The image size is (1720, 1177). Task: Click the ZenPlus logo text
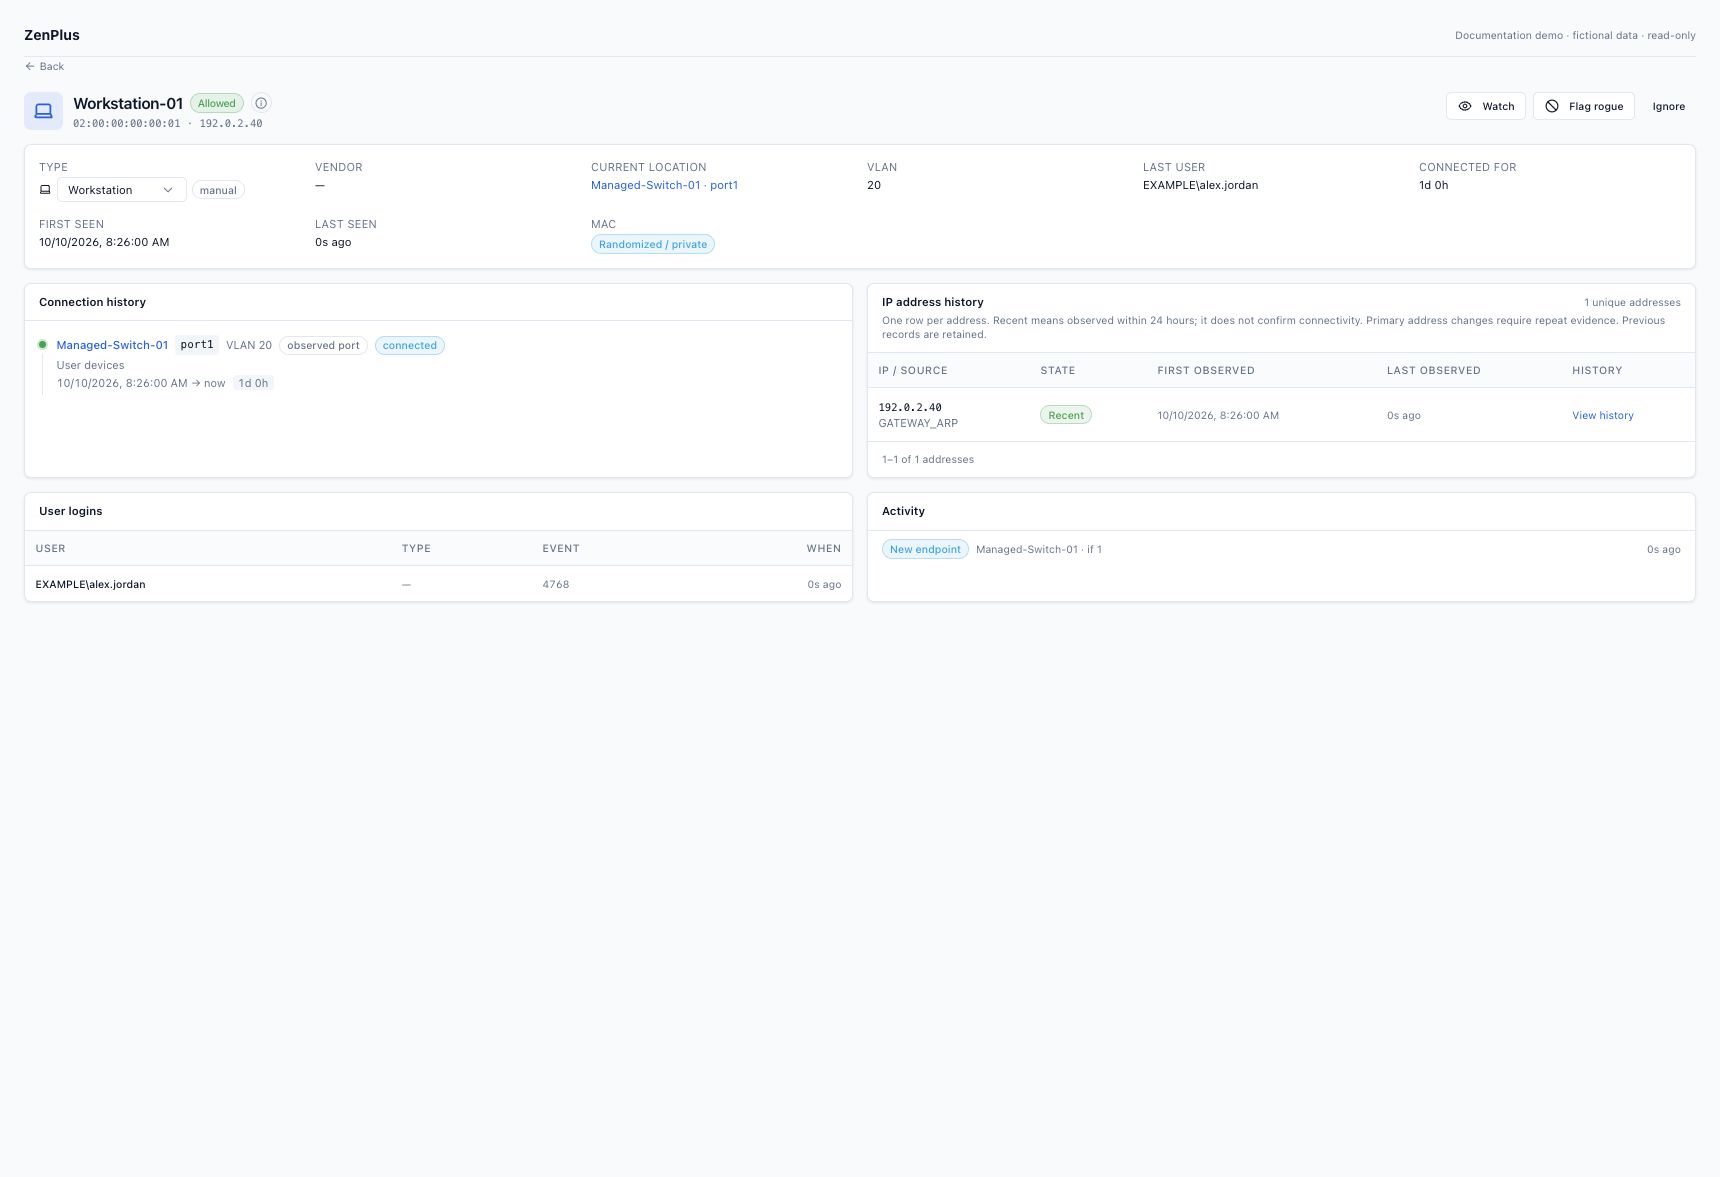52,35
